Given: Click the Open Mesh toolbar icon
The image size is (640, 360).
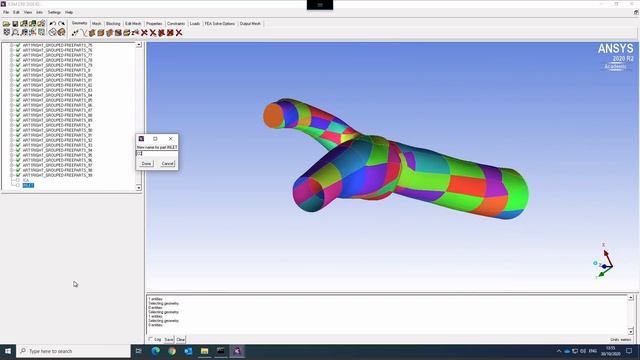Looking at the screenshot, I should pyautogui.click(x=32, y=24).
